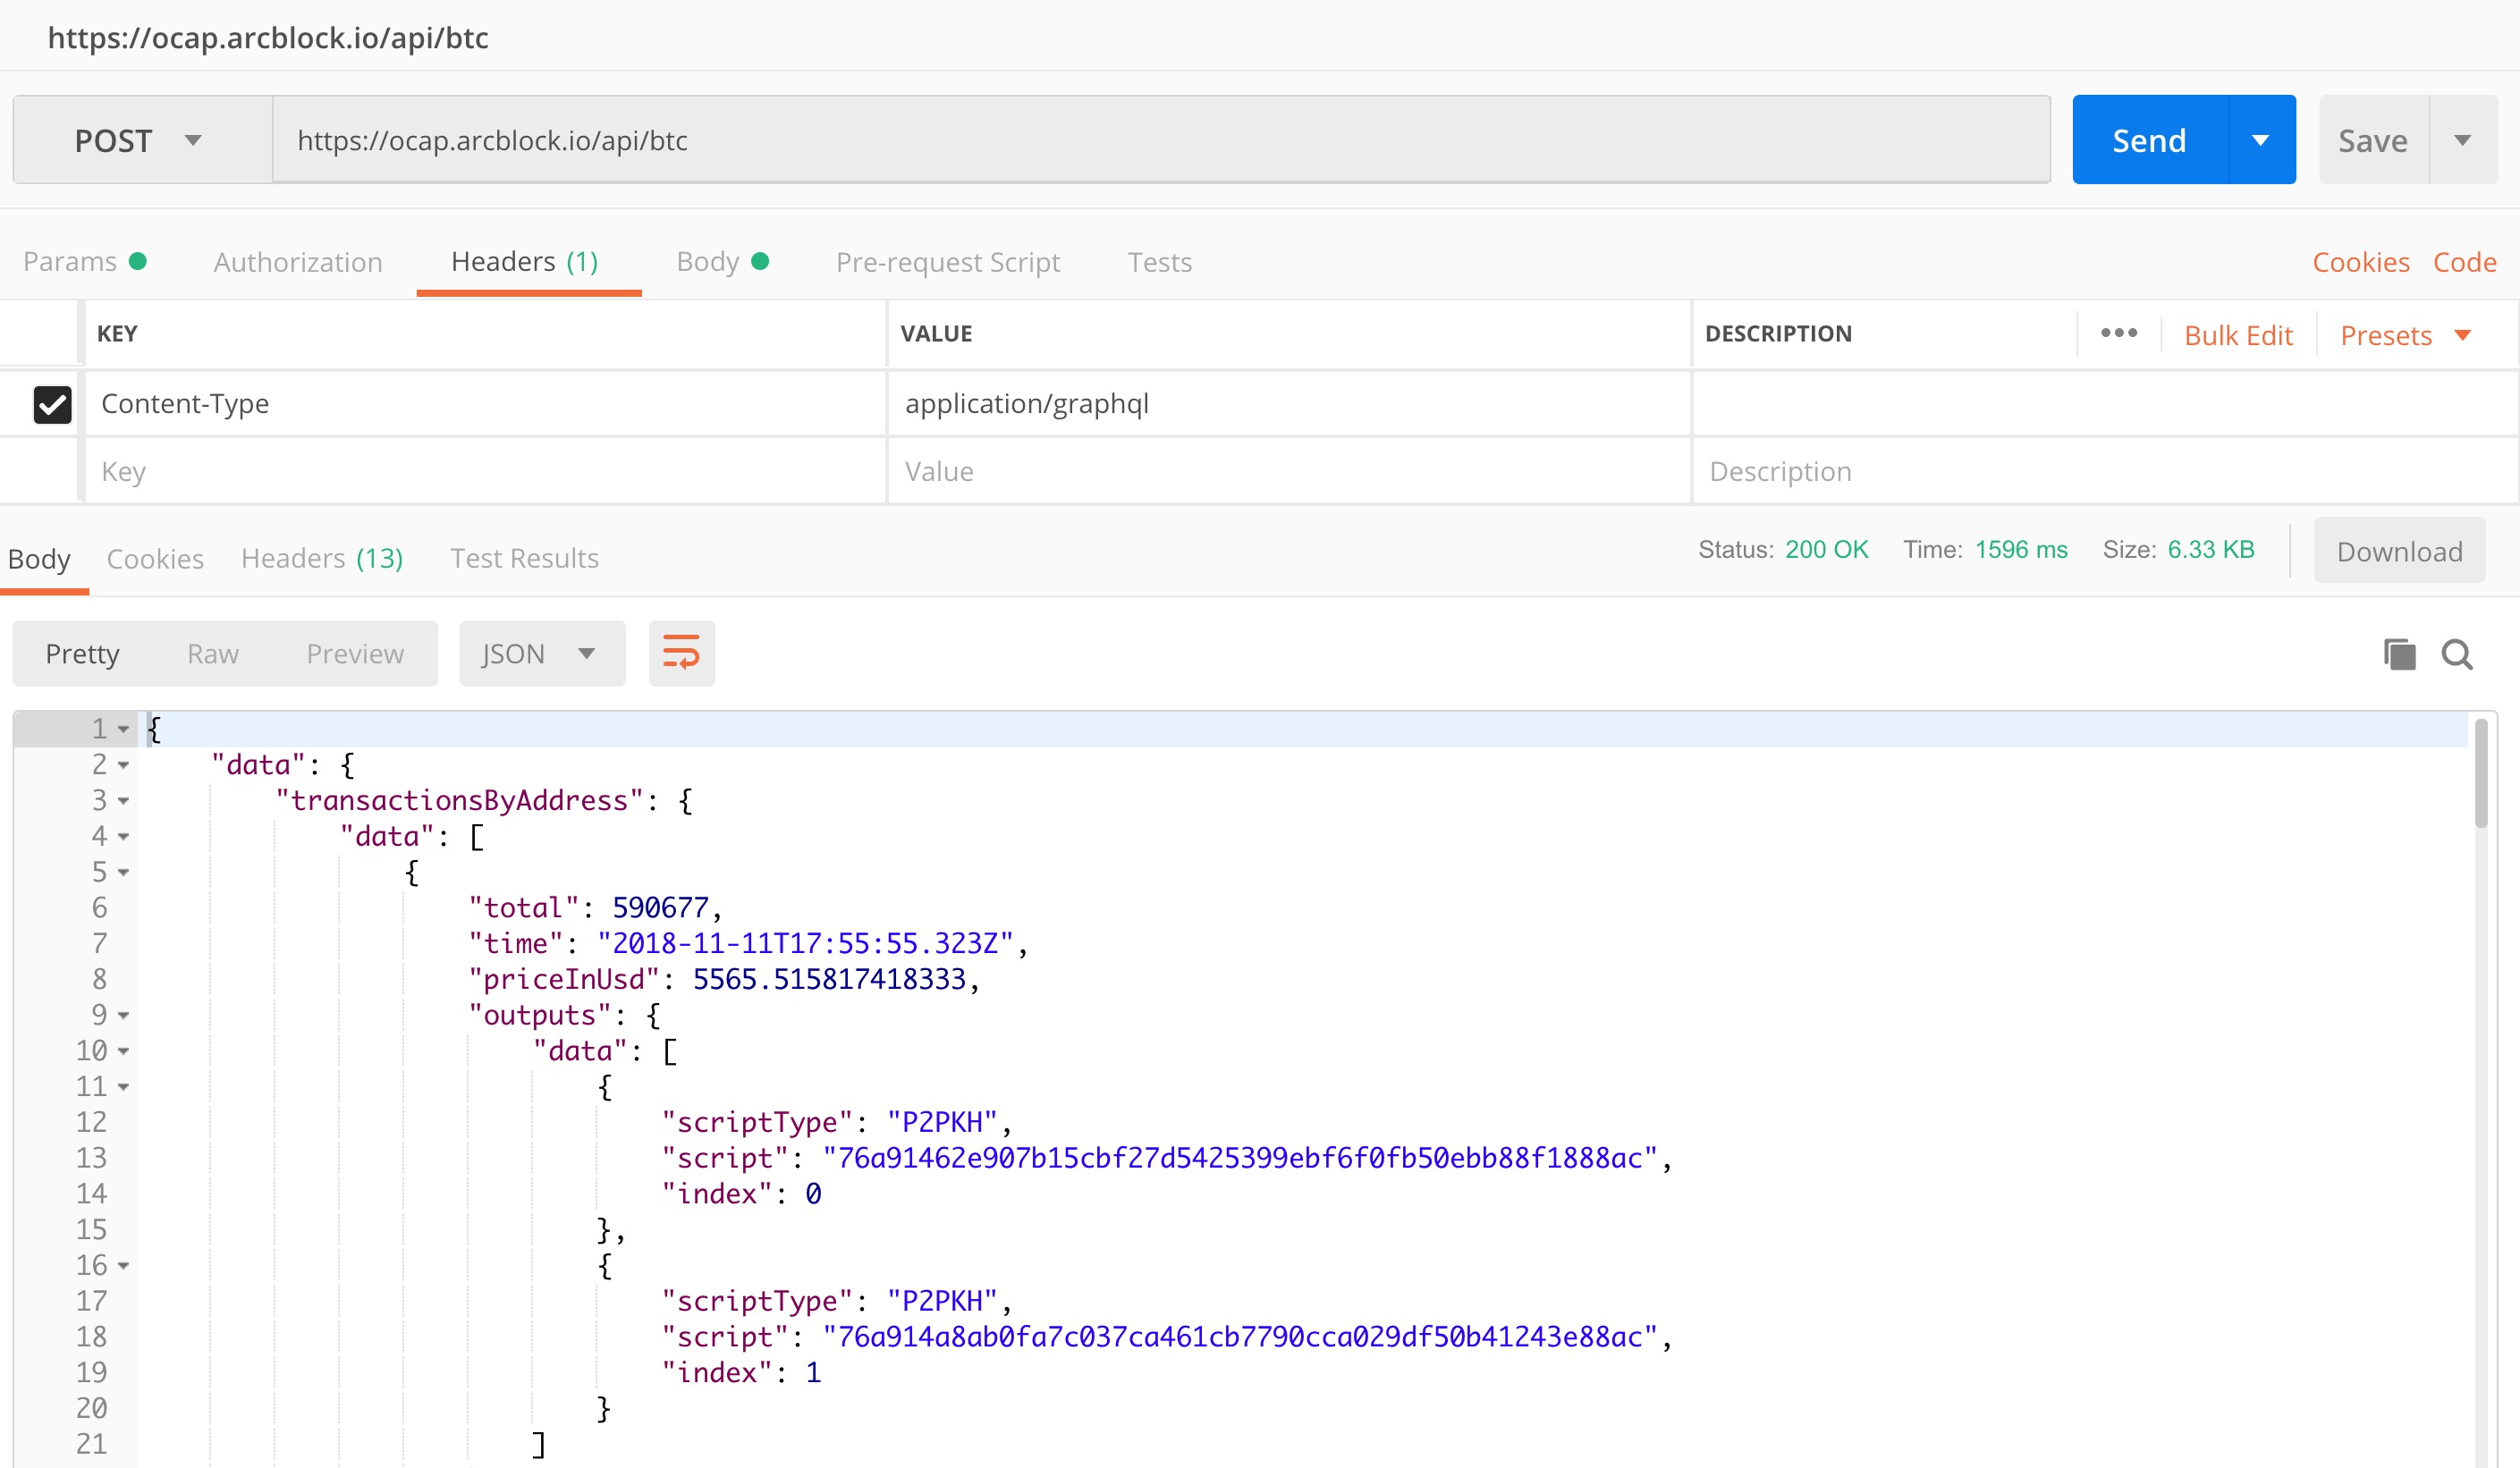Click the VALUE column header
Viewport: 2520px width, 1468px height.
click(936, 334)
